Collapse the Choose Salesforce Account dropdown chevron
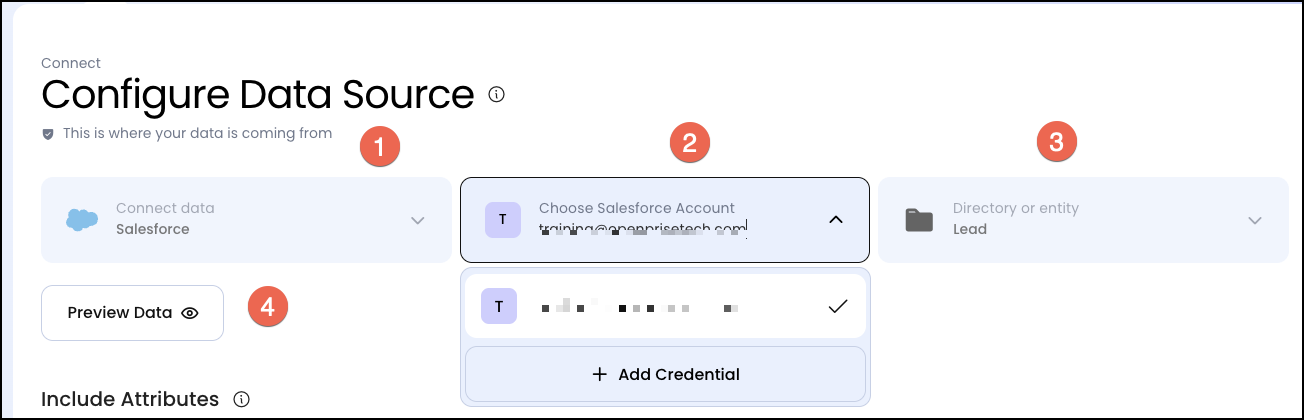The height and width of the screenshot is (420, 1304). coord(836,220)
